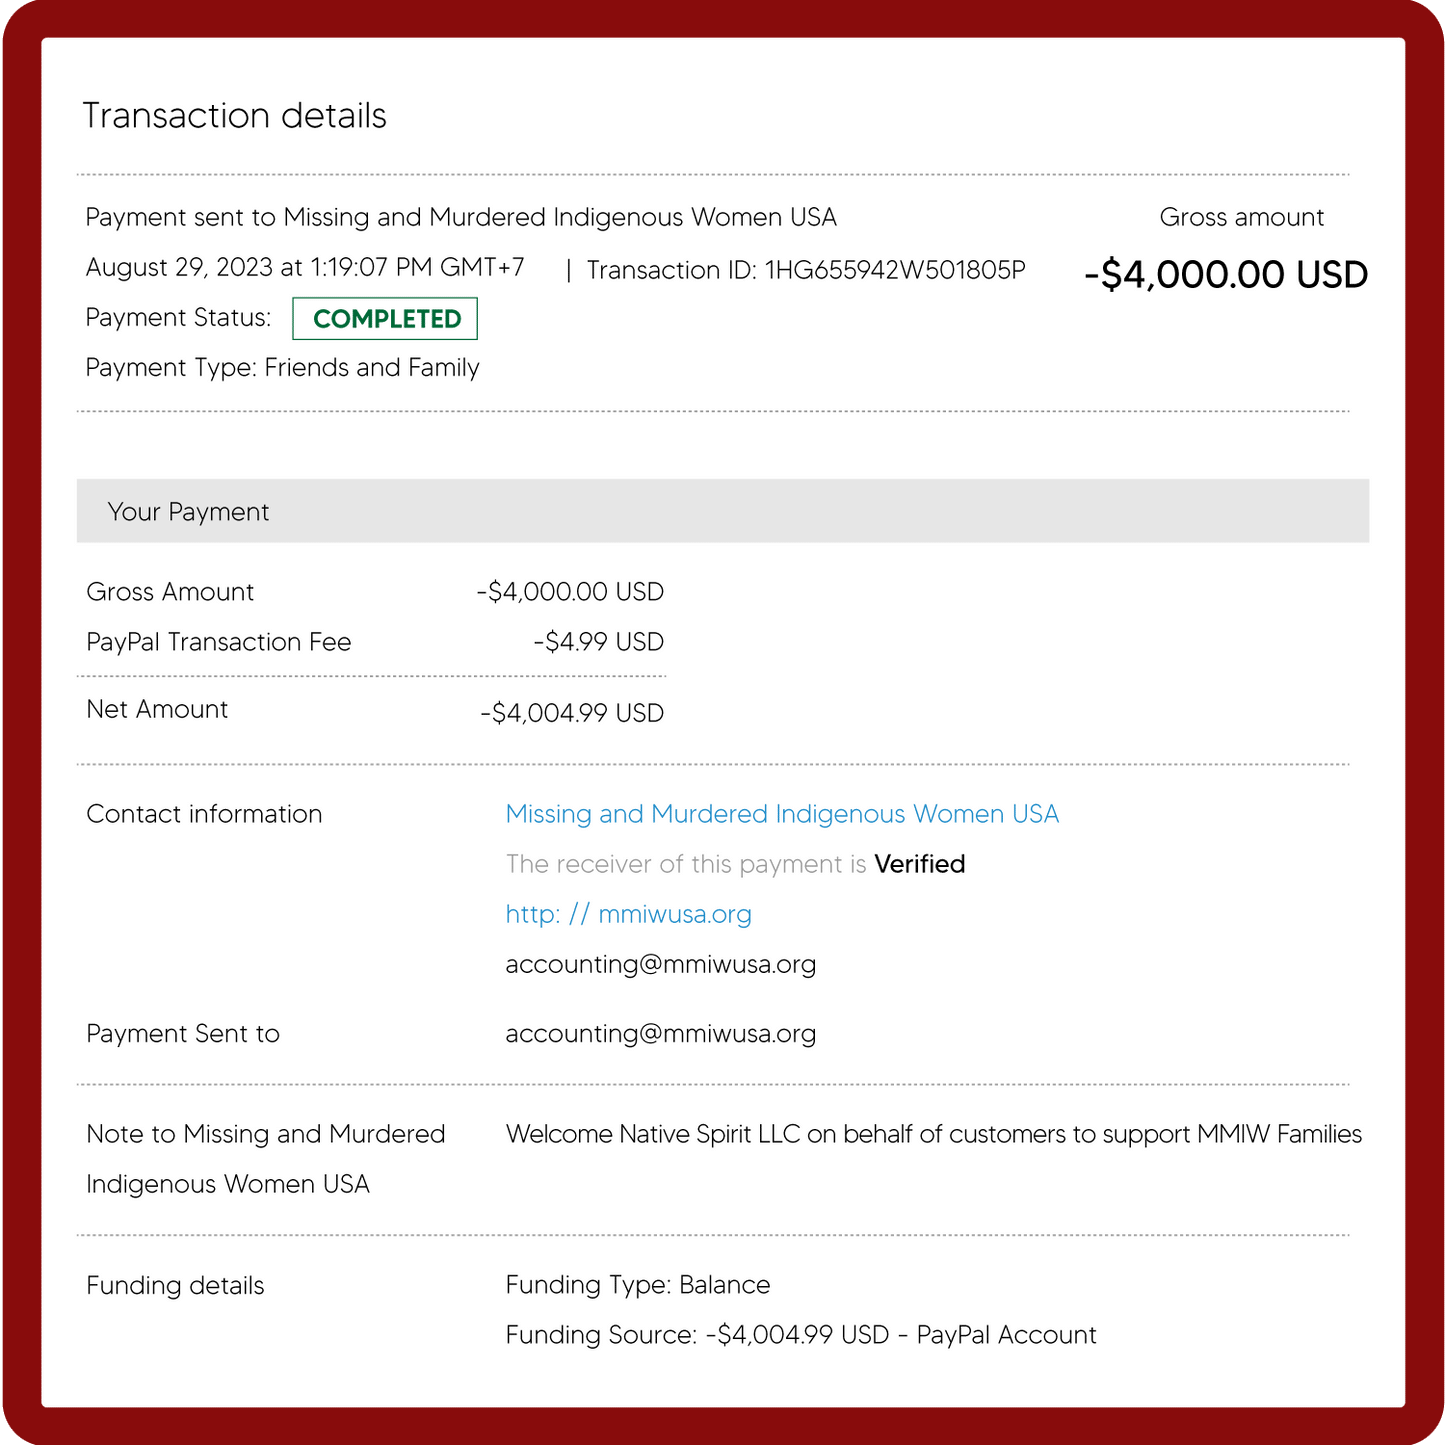Click Funding Type: Balance text
Image resolution: width=1445 pixels, height=1445 pixels.
[x=637, y=1285]
